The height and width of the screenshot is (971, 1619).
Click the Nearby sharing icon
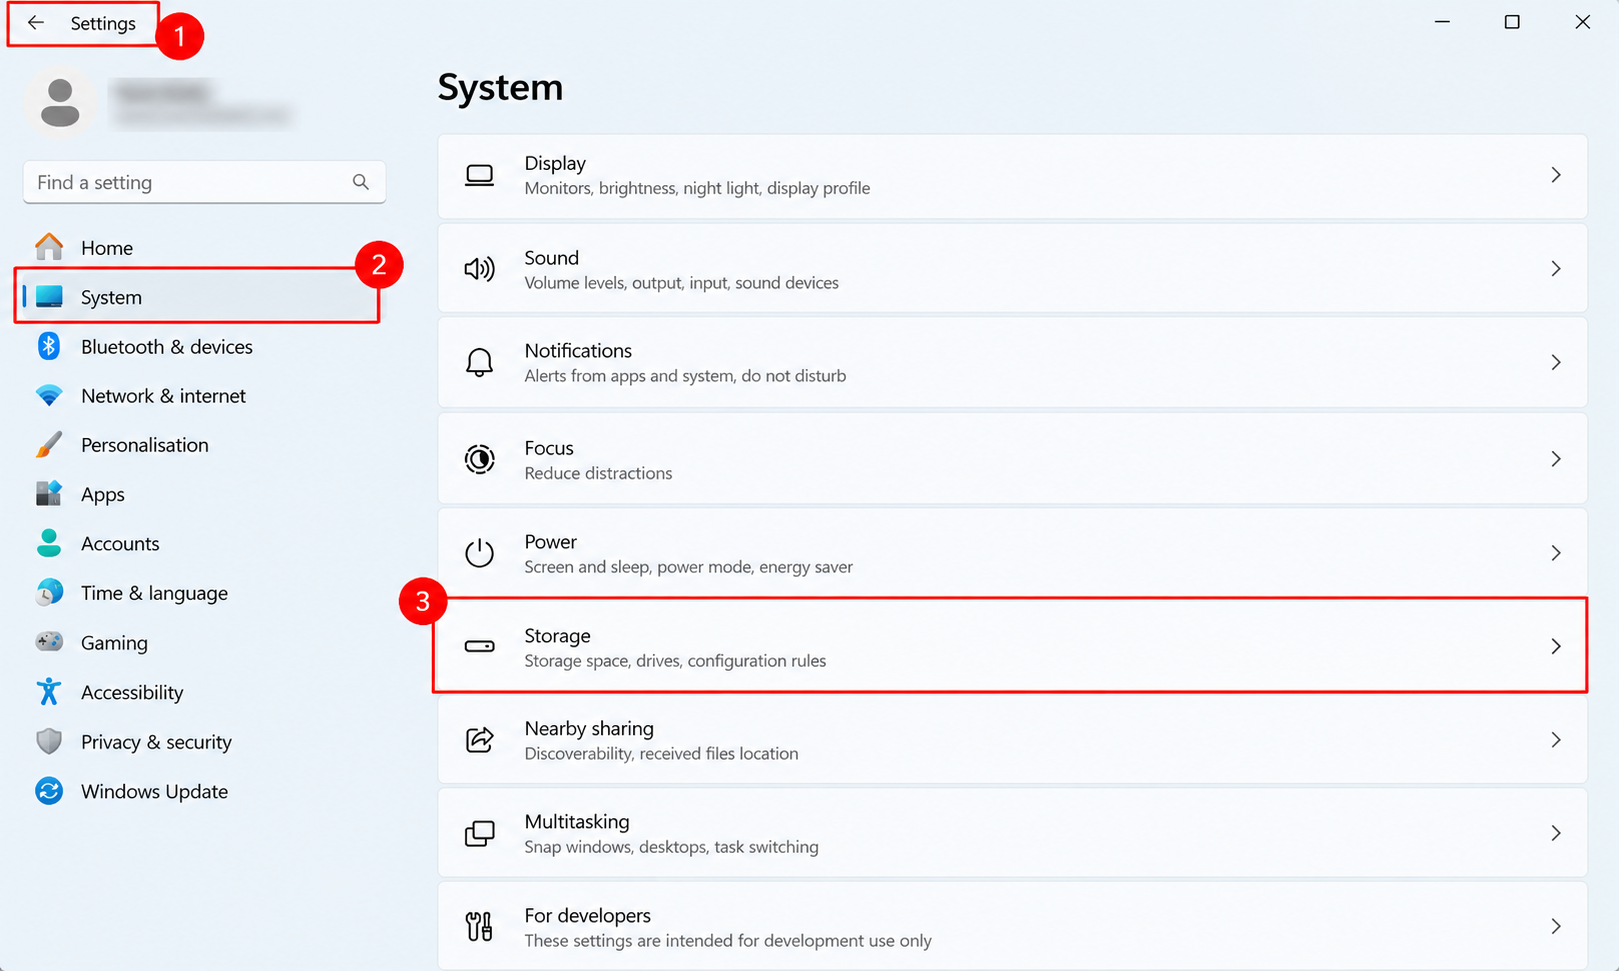(x=480, y=740)
